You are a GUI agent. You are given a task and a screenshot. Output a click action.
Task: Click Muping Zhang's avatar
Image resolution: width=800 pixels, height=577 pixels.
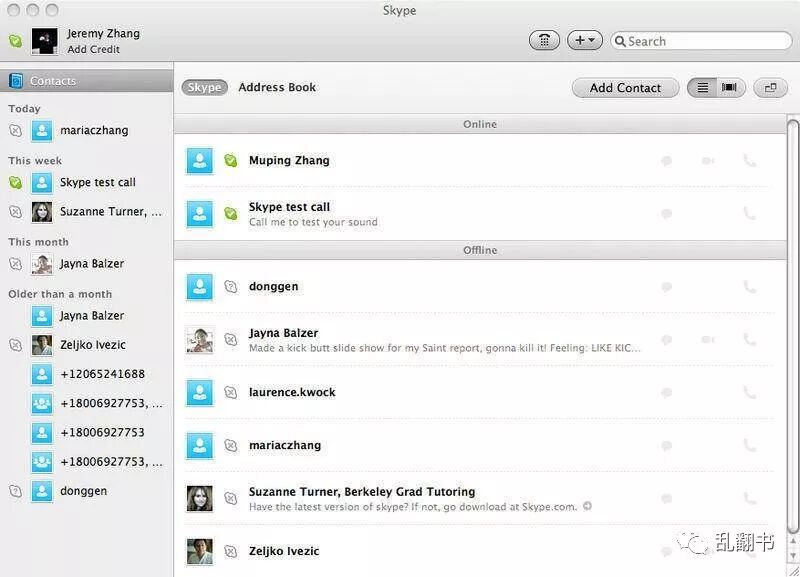point(199,161)
